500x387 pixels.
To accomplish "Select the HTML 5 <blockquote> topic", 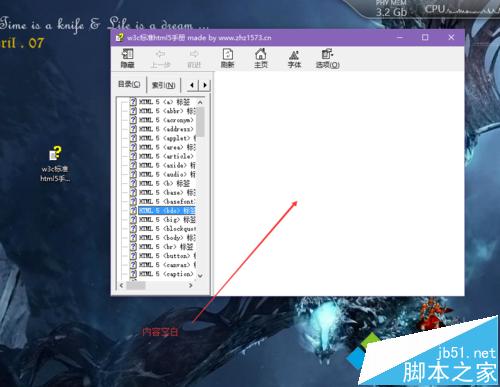I will click(167, 229).
